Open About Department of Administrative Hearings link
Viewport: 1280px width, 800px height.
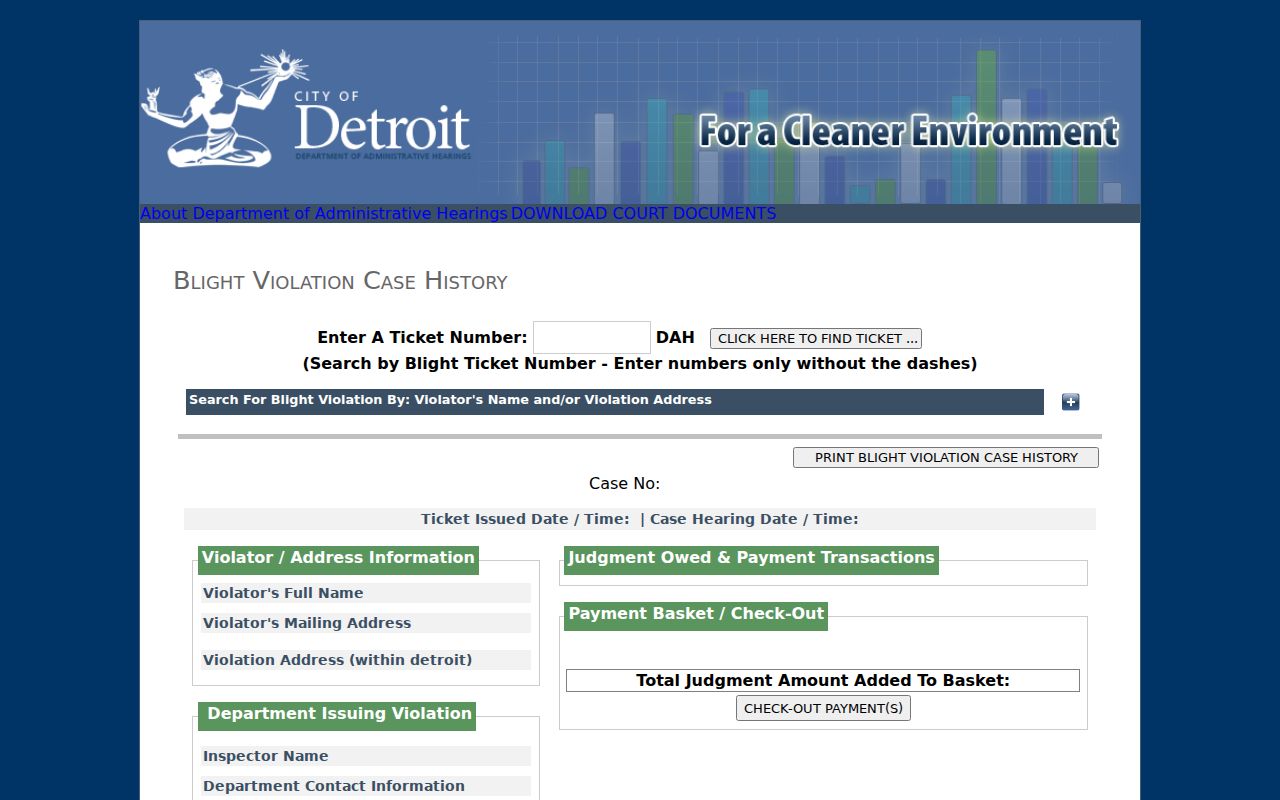(x=324, y=213)
